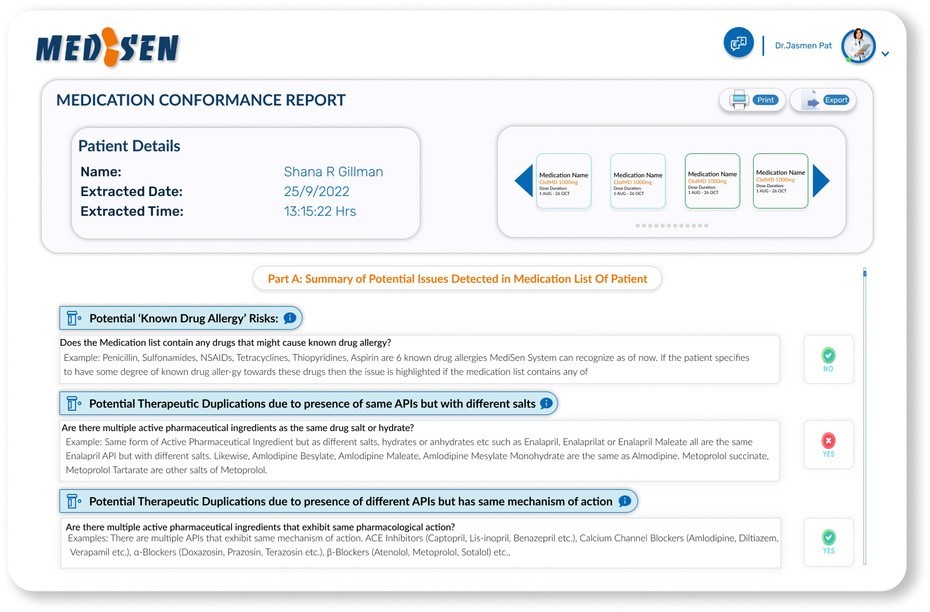Open the Part A summary section tab
930x612 pixels.
(457, 279)
